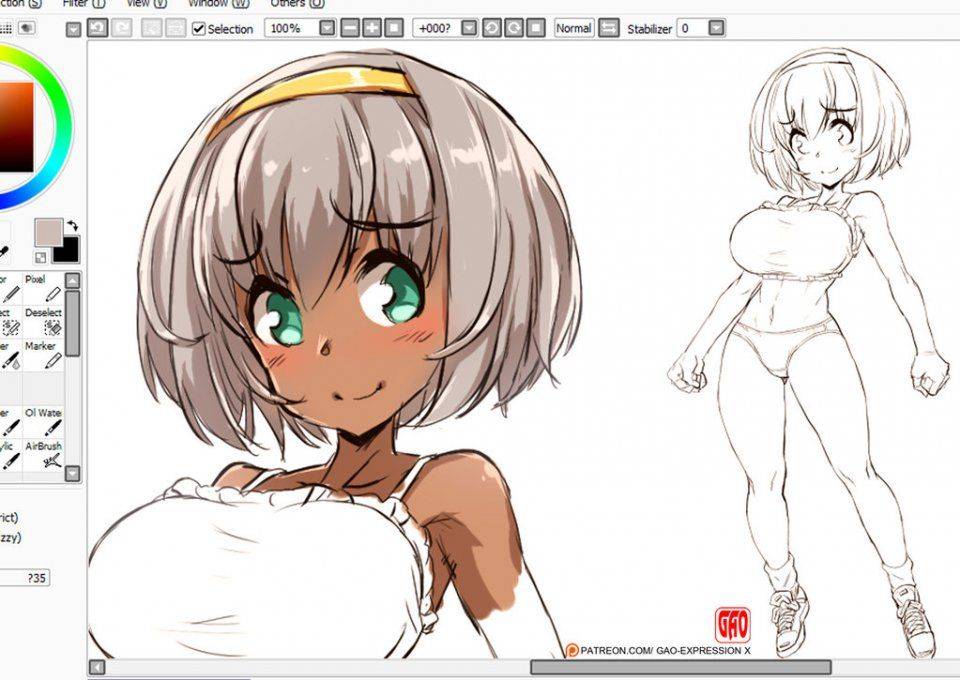Select the AirBrush tool
This screenshot has width=960, height=680.
tap(43, 455)
